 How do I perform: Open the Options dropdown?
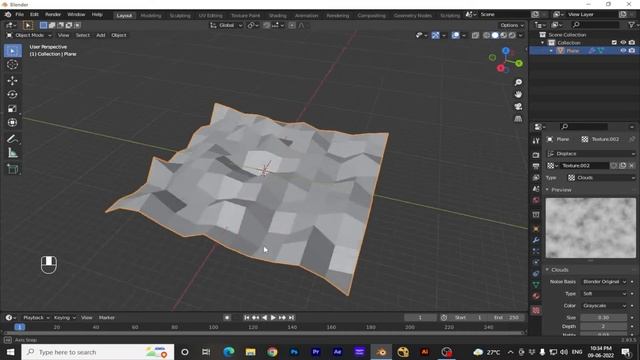click(x=512, y=25)
